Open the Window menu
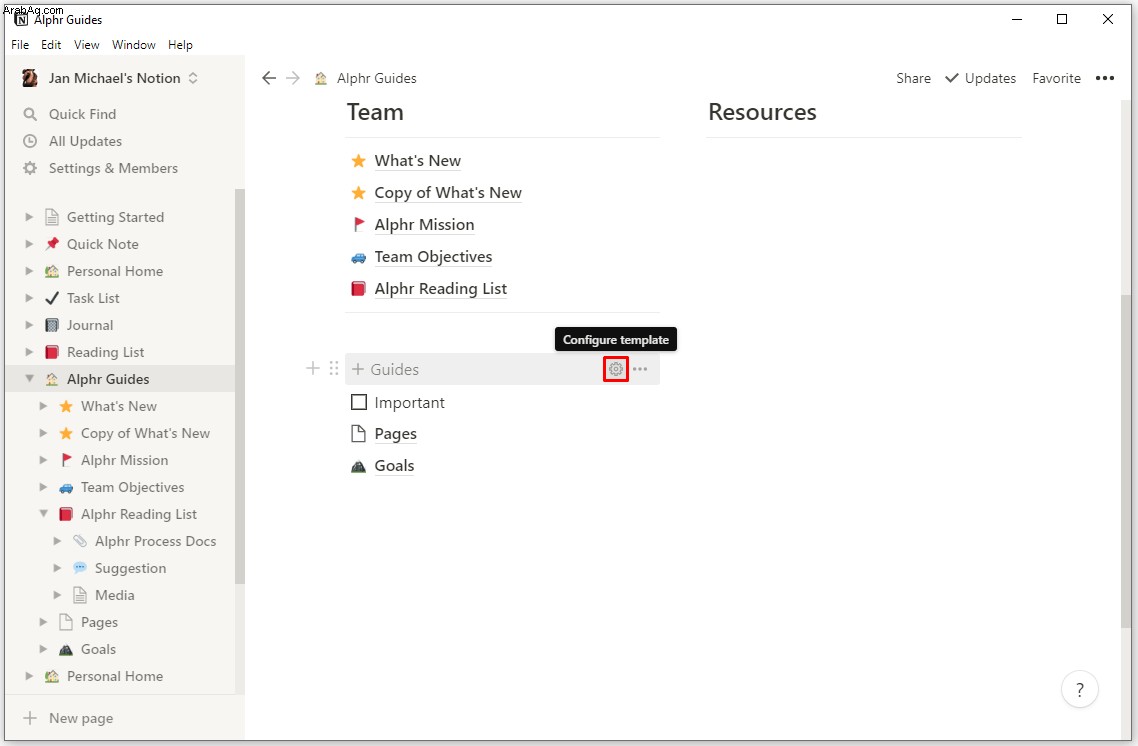Viewport: 1138px width, 746px height. [x=134, y=45]
